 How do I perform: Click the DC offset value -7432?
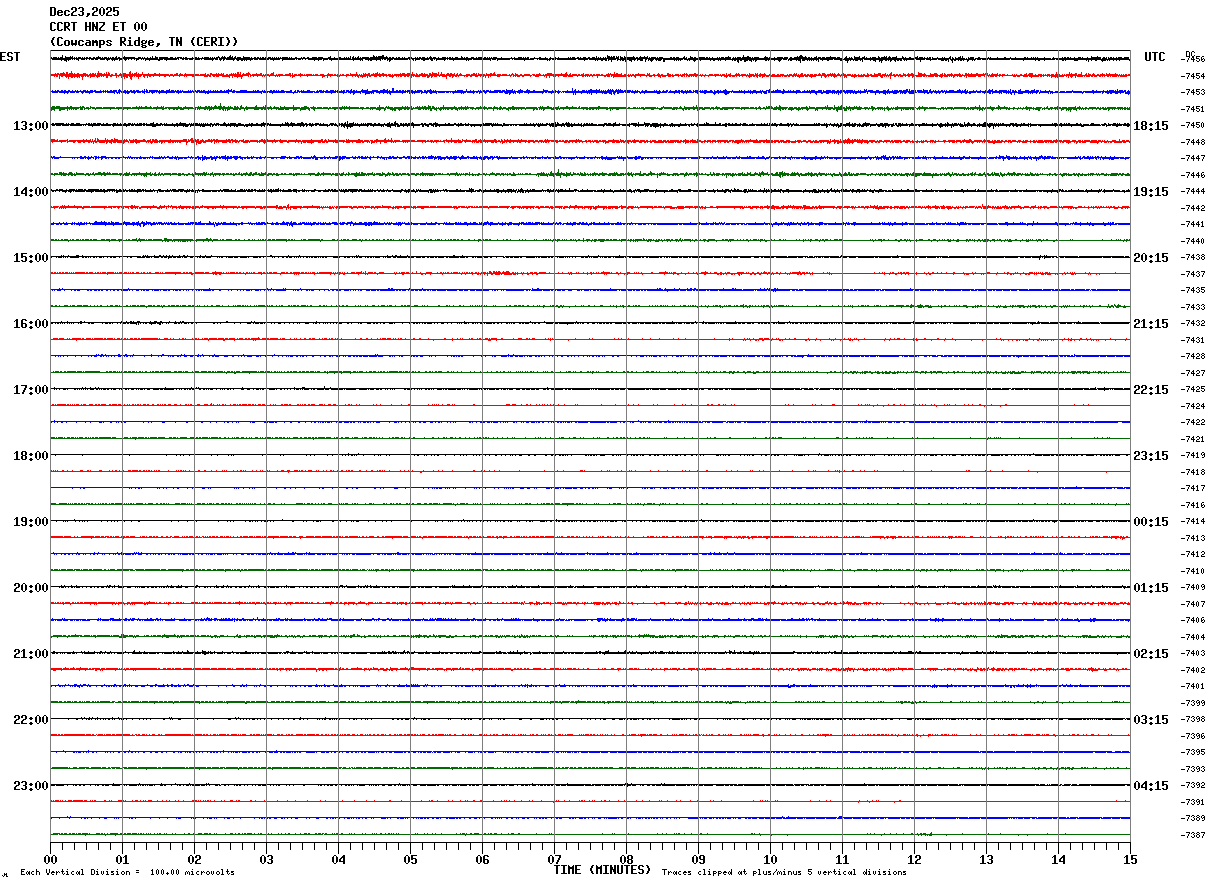tap(1192, 324)
